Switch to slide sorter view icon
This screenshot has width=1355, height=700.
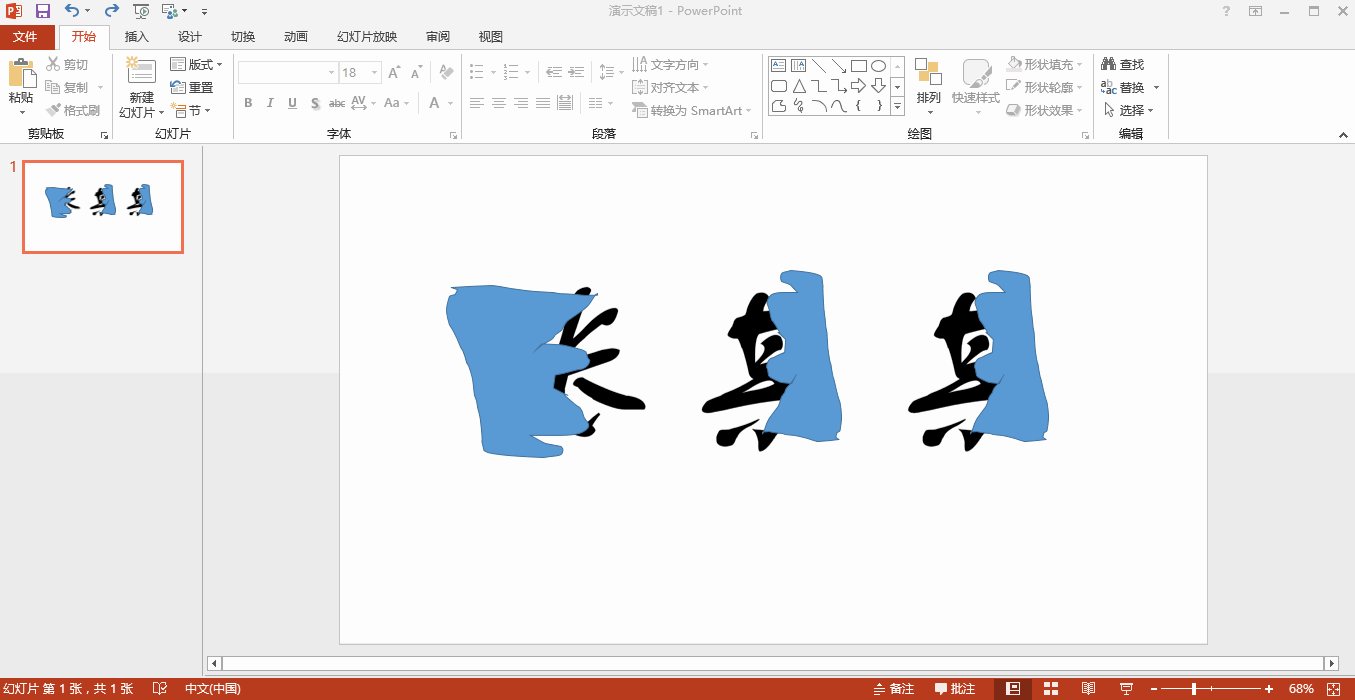point(1050,689)
